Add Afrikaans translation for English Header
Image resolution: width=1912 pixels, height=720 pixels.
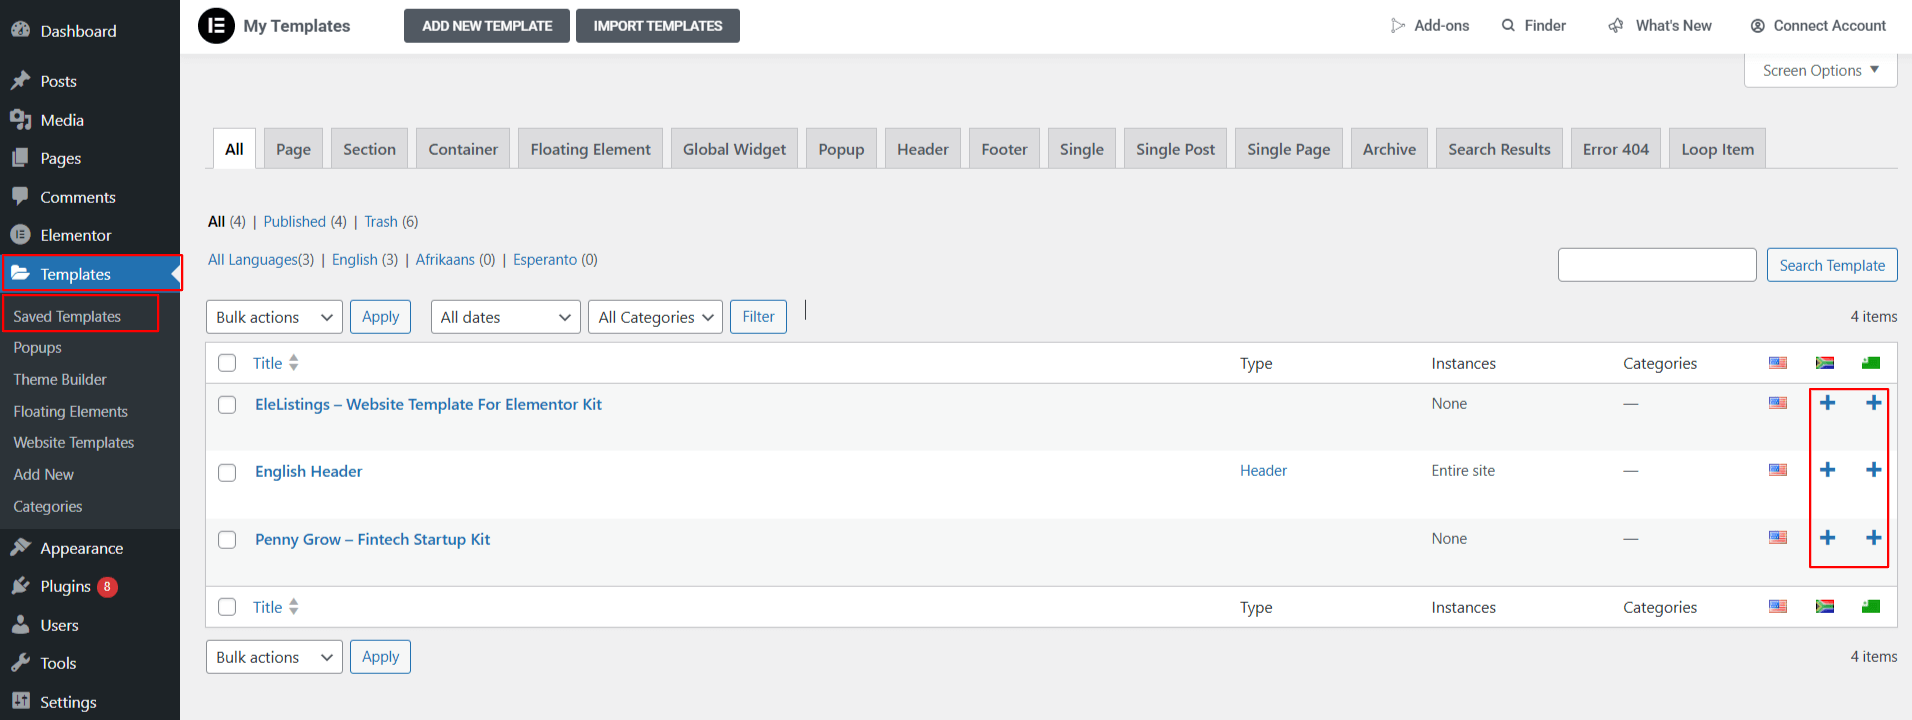pos(1827,470)
